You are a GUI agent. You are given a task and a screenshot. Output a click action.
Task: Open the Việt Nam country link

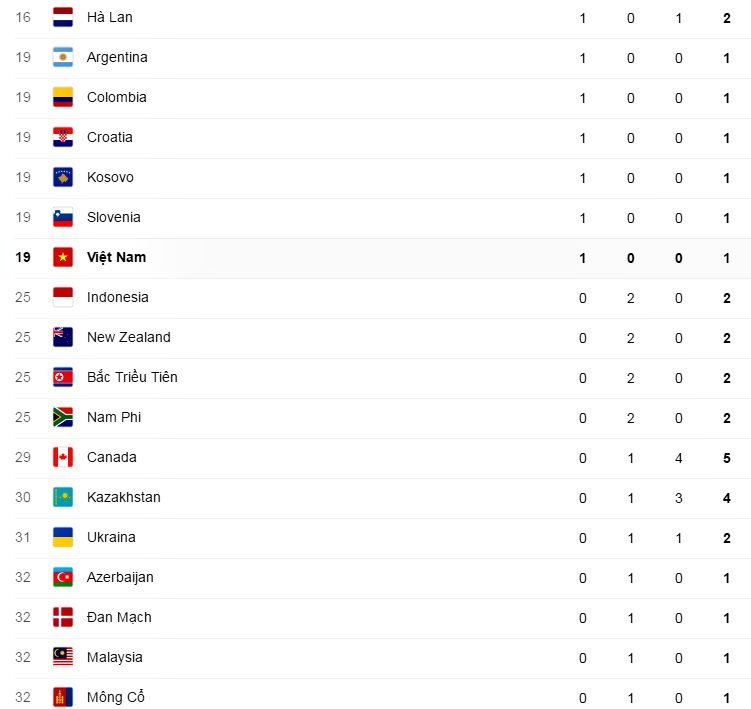click(x=116, y=257)
